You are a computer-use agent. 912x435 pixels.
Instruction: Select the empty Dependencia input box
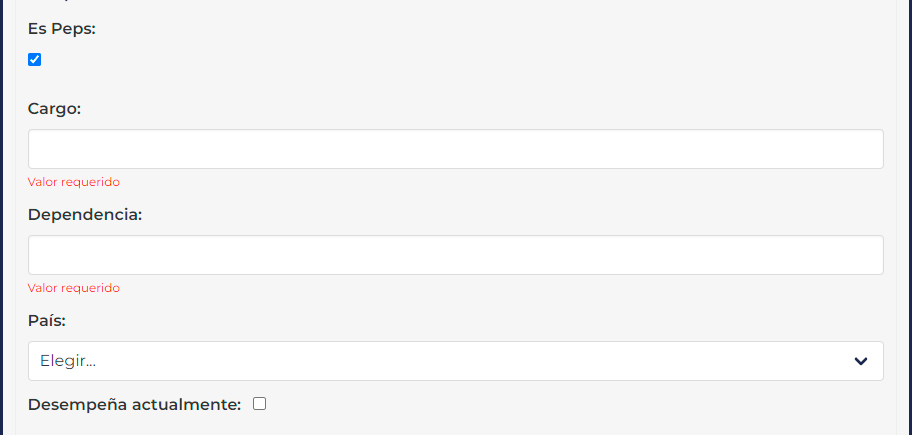tap(455, 255)
